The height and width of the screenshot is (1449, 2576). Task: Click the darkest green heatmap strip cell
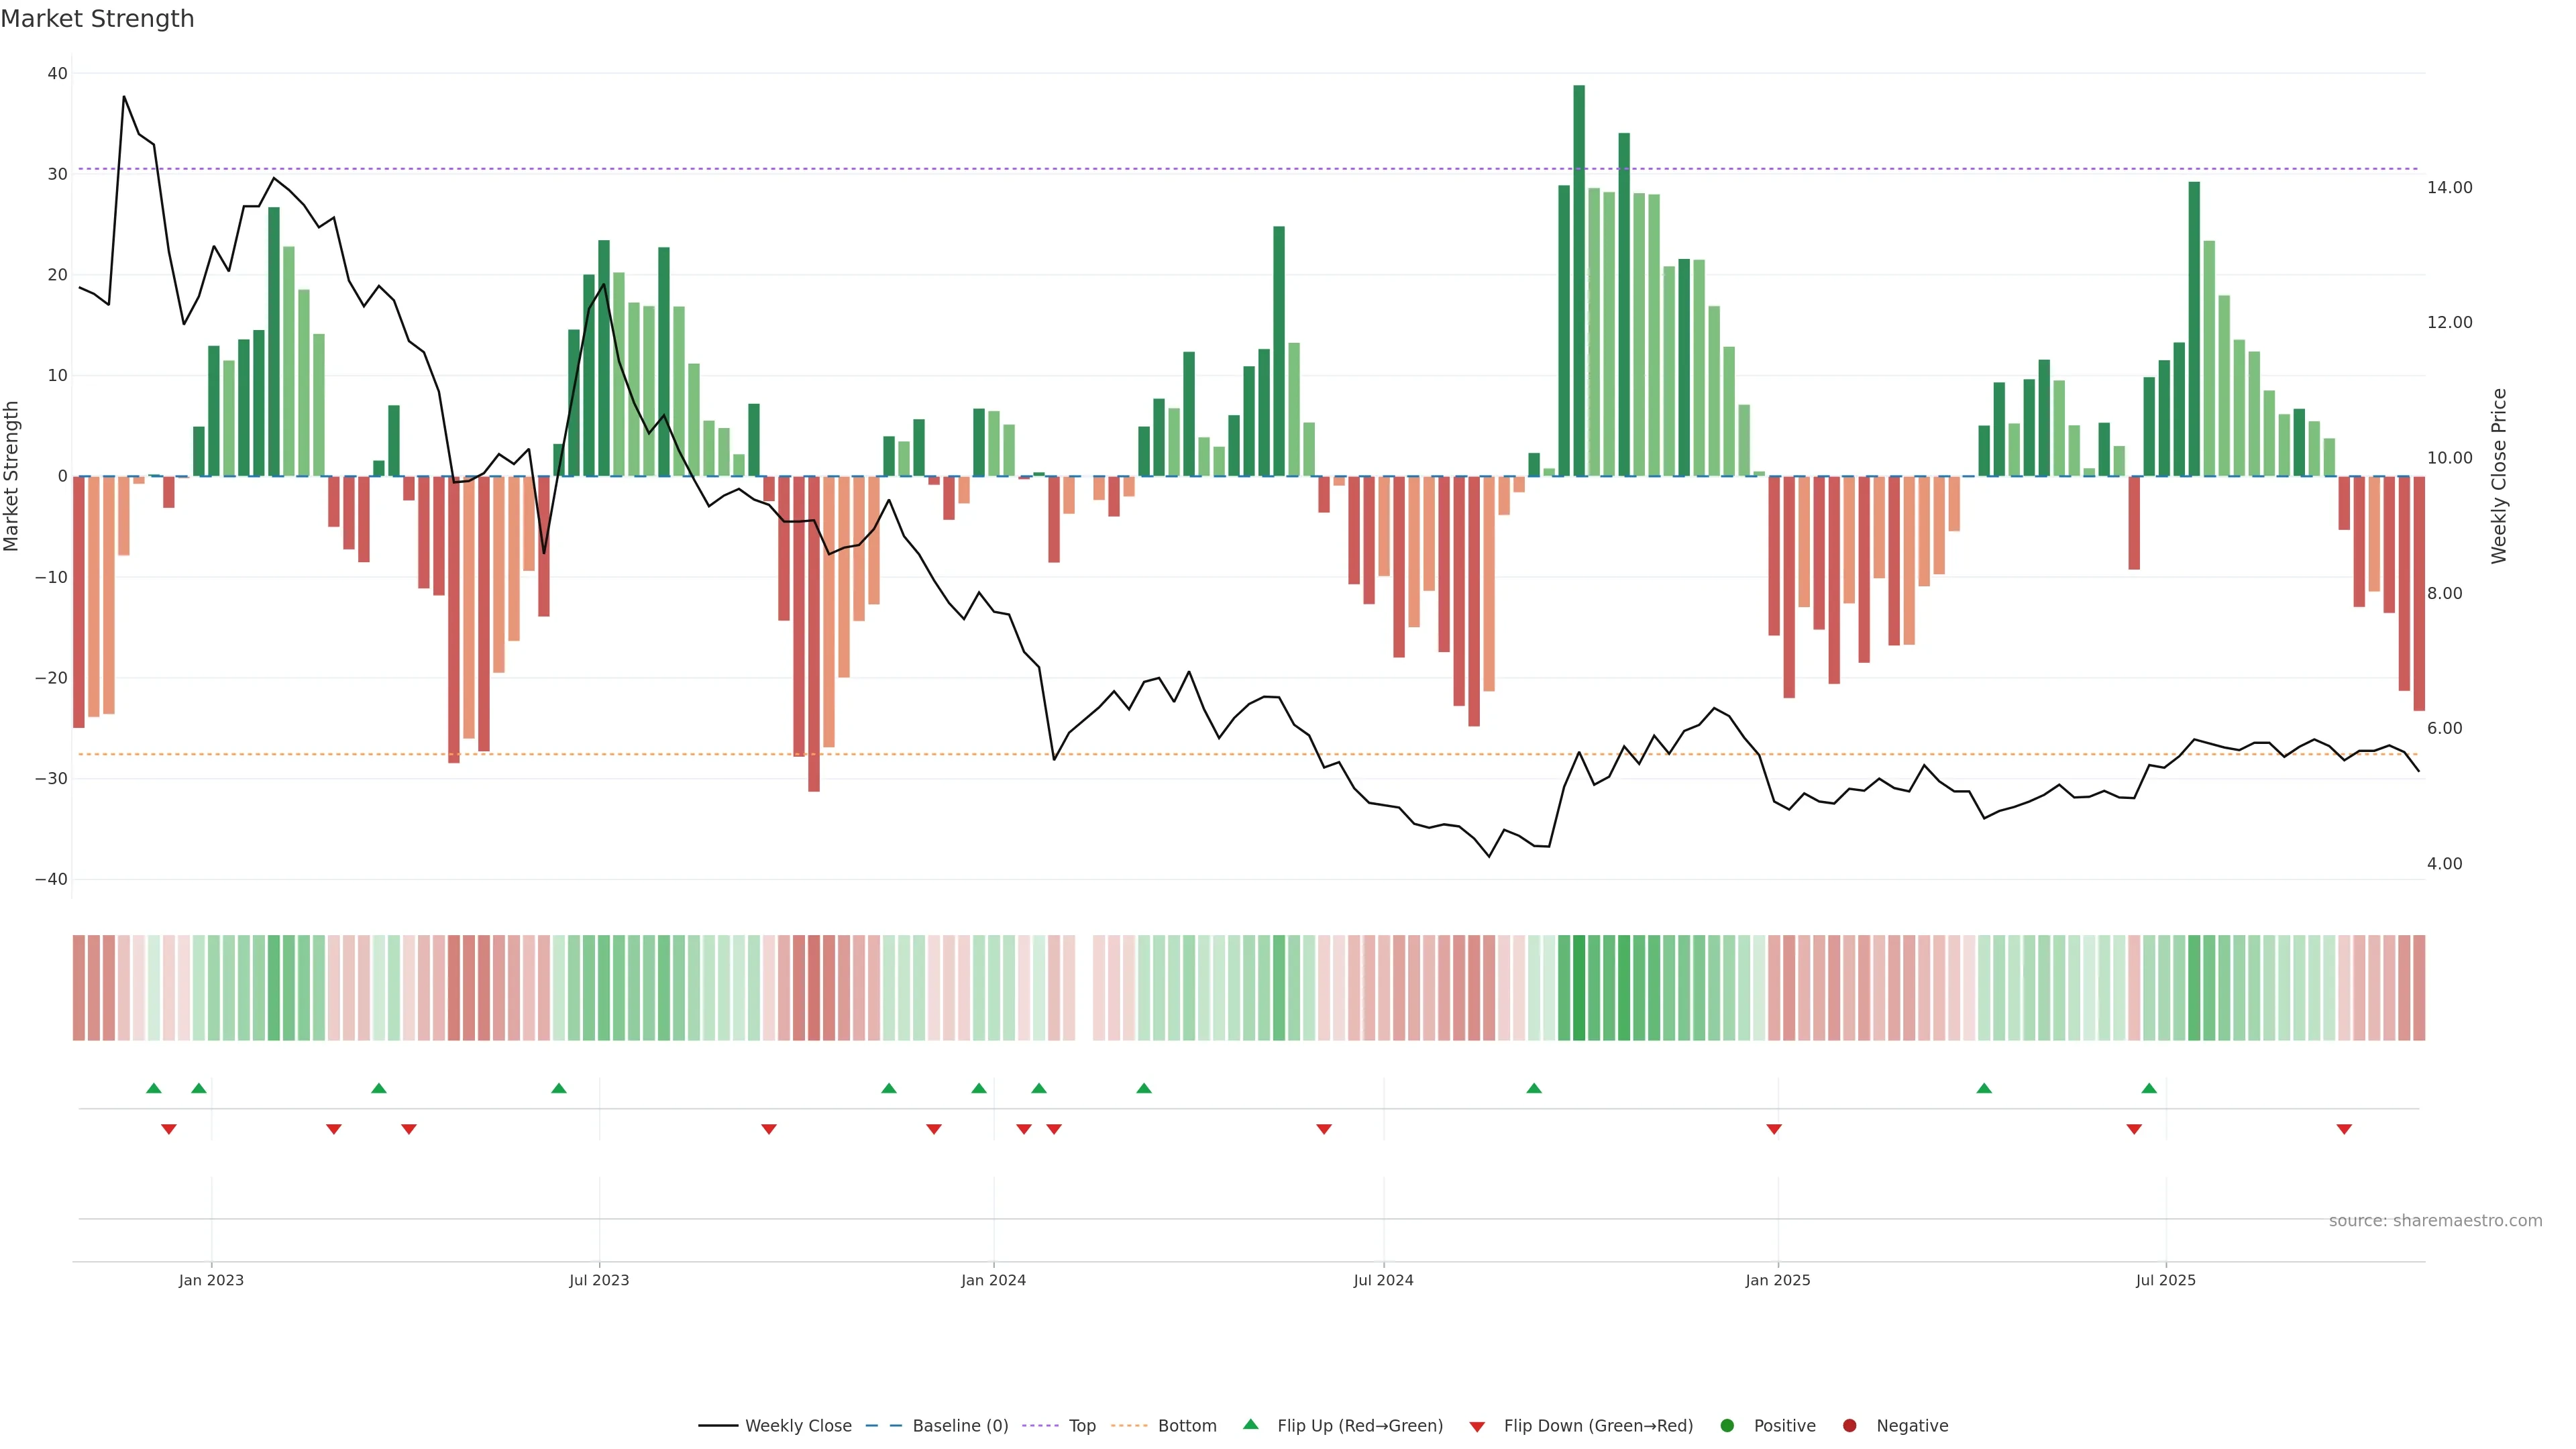[1579, 987]
